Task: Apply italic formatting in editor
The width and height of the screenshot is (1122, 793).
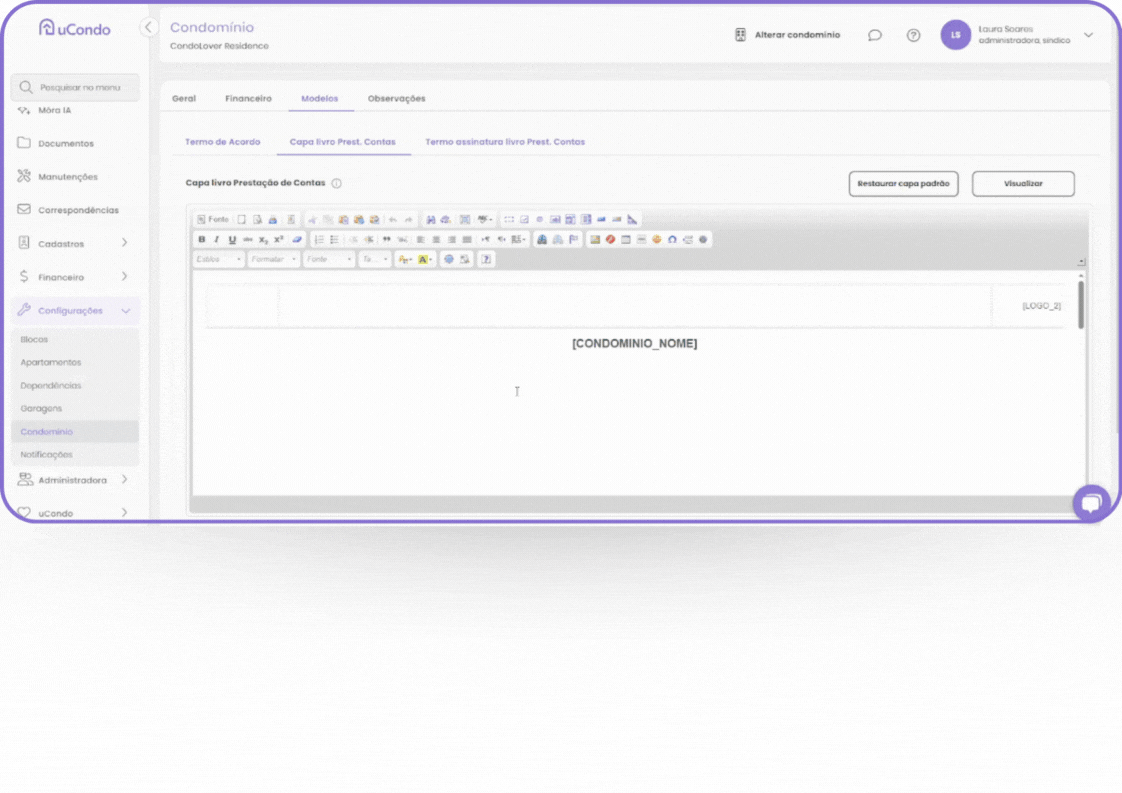Action: (x=217, y=240)
